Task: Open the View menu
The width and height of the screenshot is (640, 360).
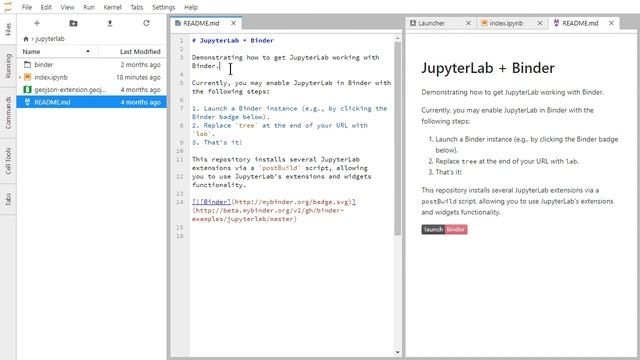Action: 67,7
